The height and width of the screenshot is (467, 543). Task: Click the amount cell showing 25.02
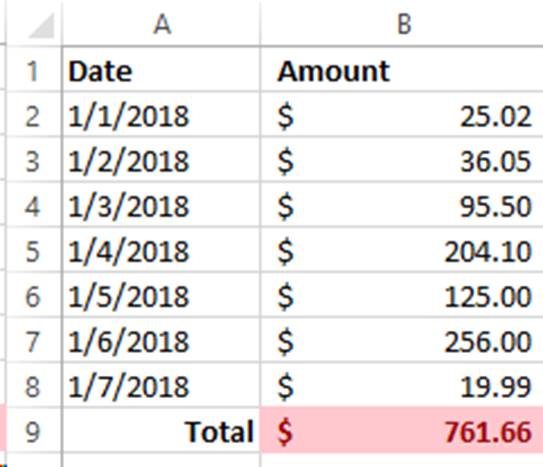point(402,115)
